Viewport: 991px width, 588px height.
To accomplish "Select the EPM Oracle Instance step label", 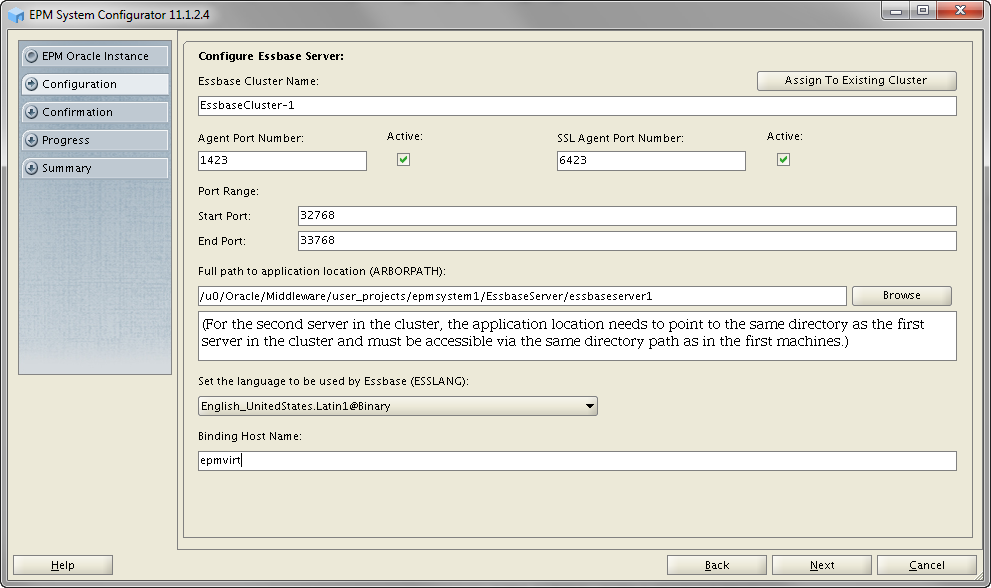I will (x=95, y=56).
